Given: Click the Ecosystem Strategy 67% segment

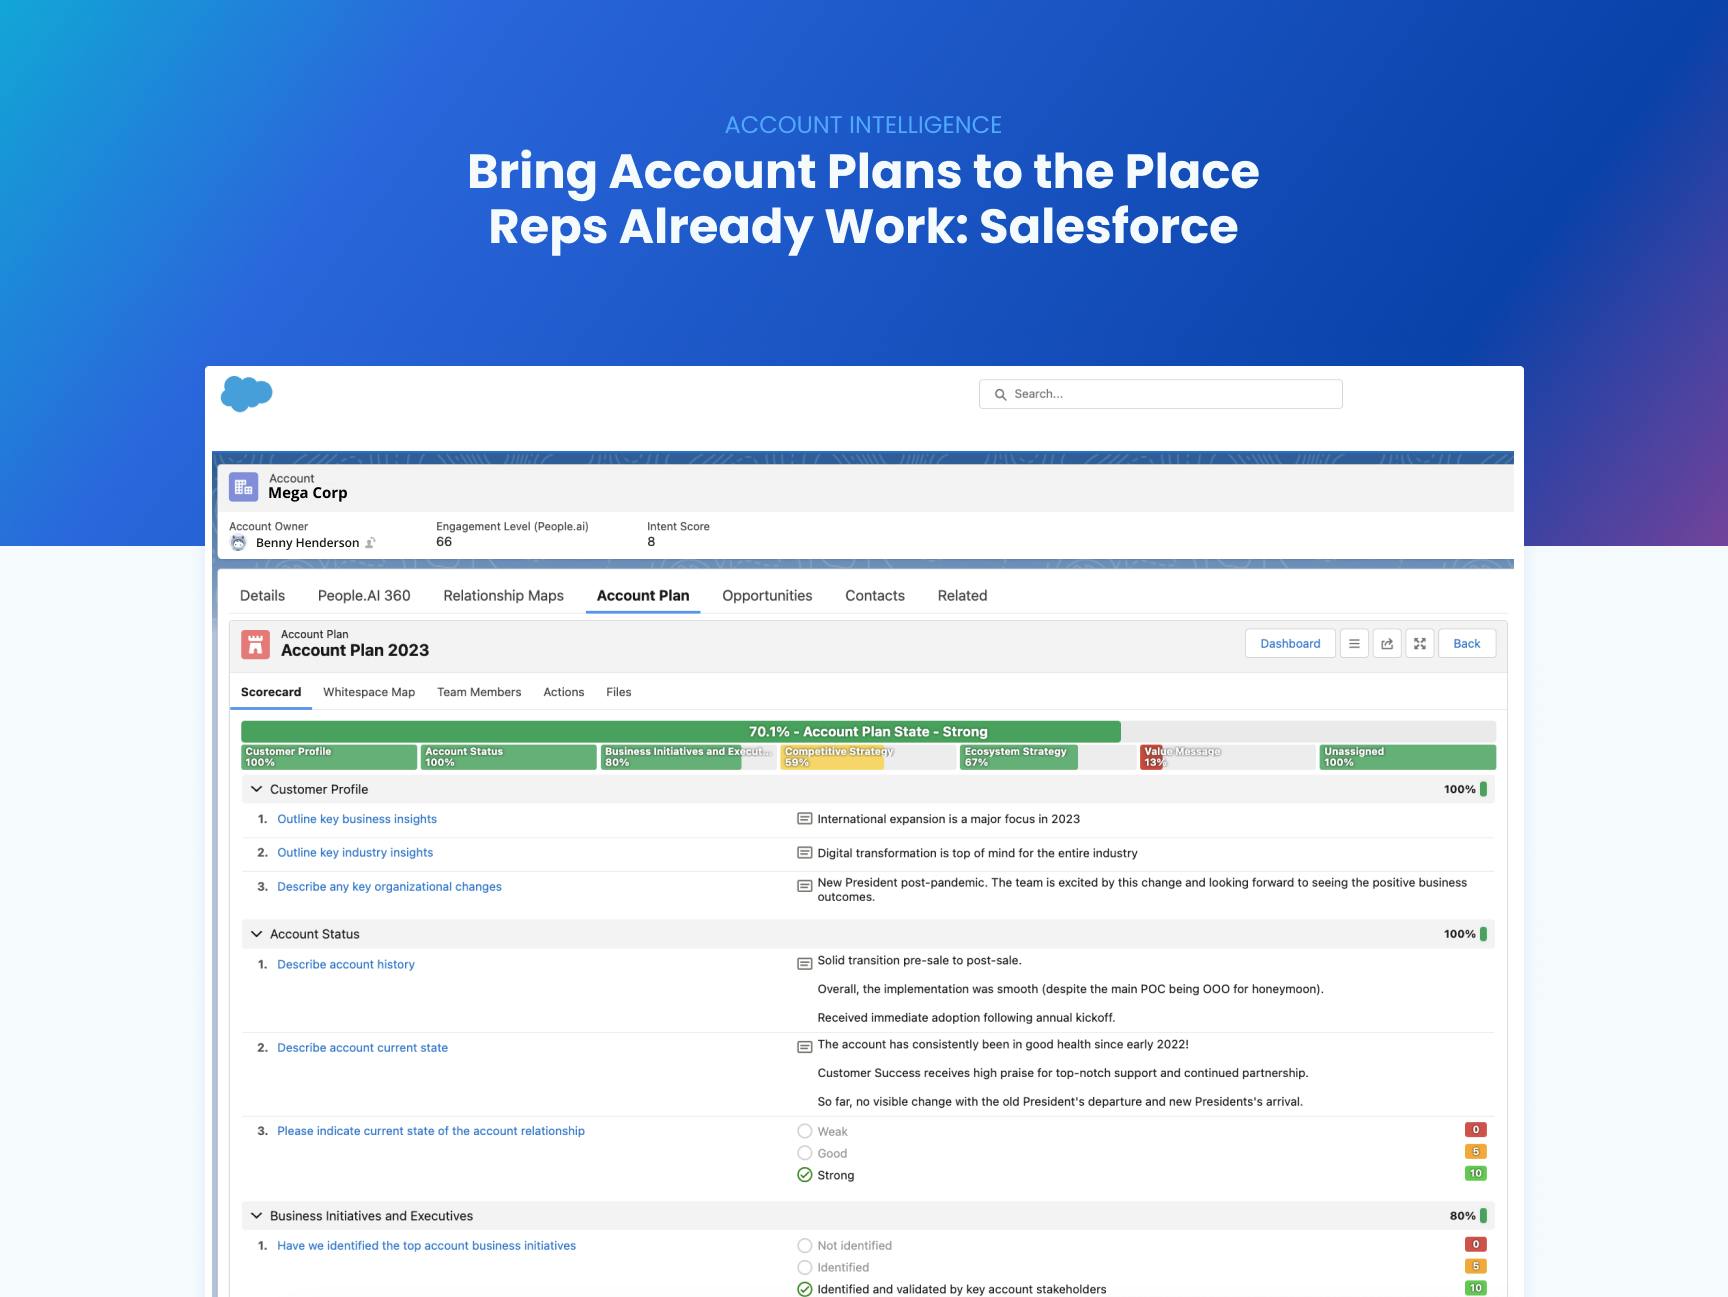Looking at the screenshot, I should (1049, 757).
